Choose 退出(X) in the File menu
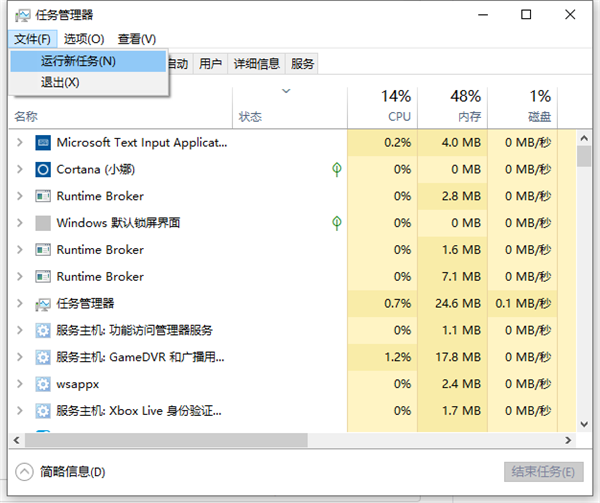 point(60,82)
